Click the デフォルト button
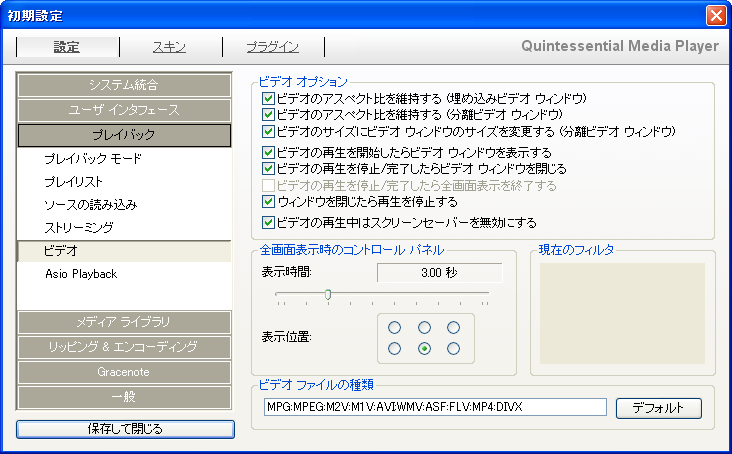 tap(658, 408)
